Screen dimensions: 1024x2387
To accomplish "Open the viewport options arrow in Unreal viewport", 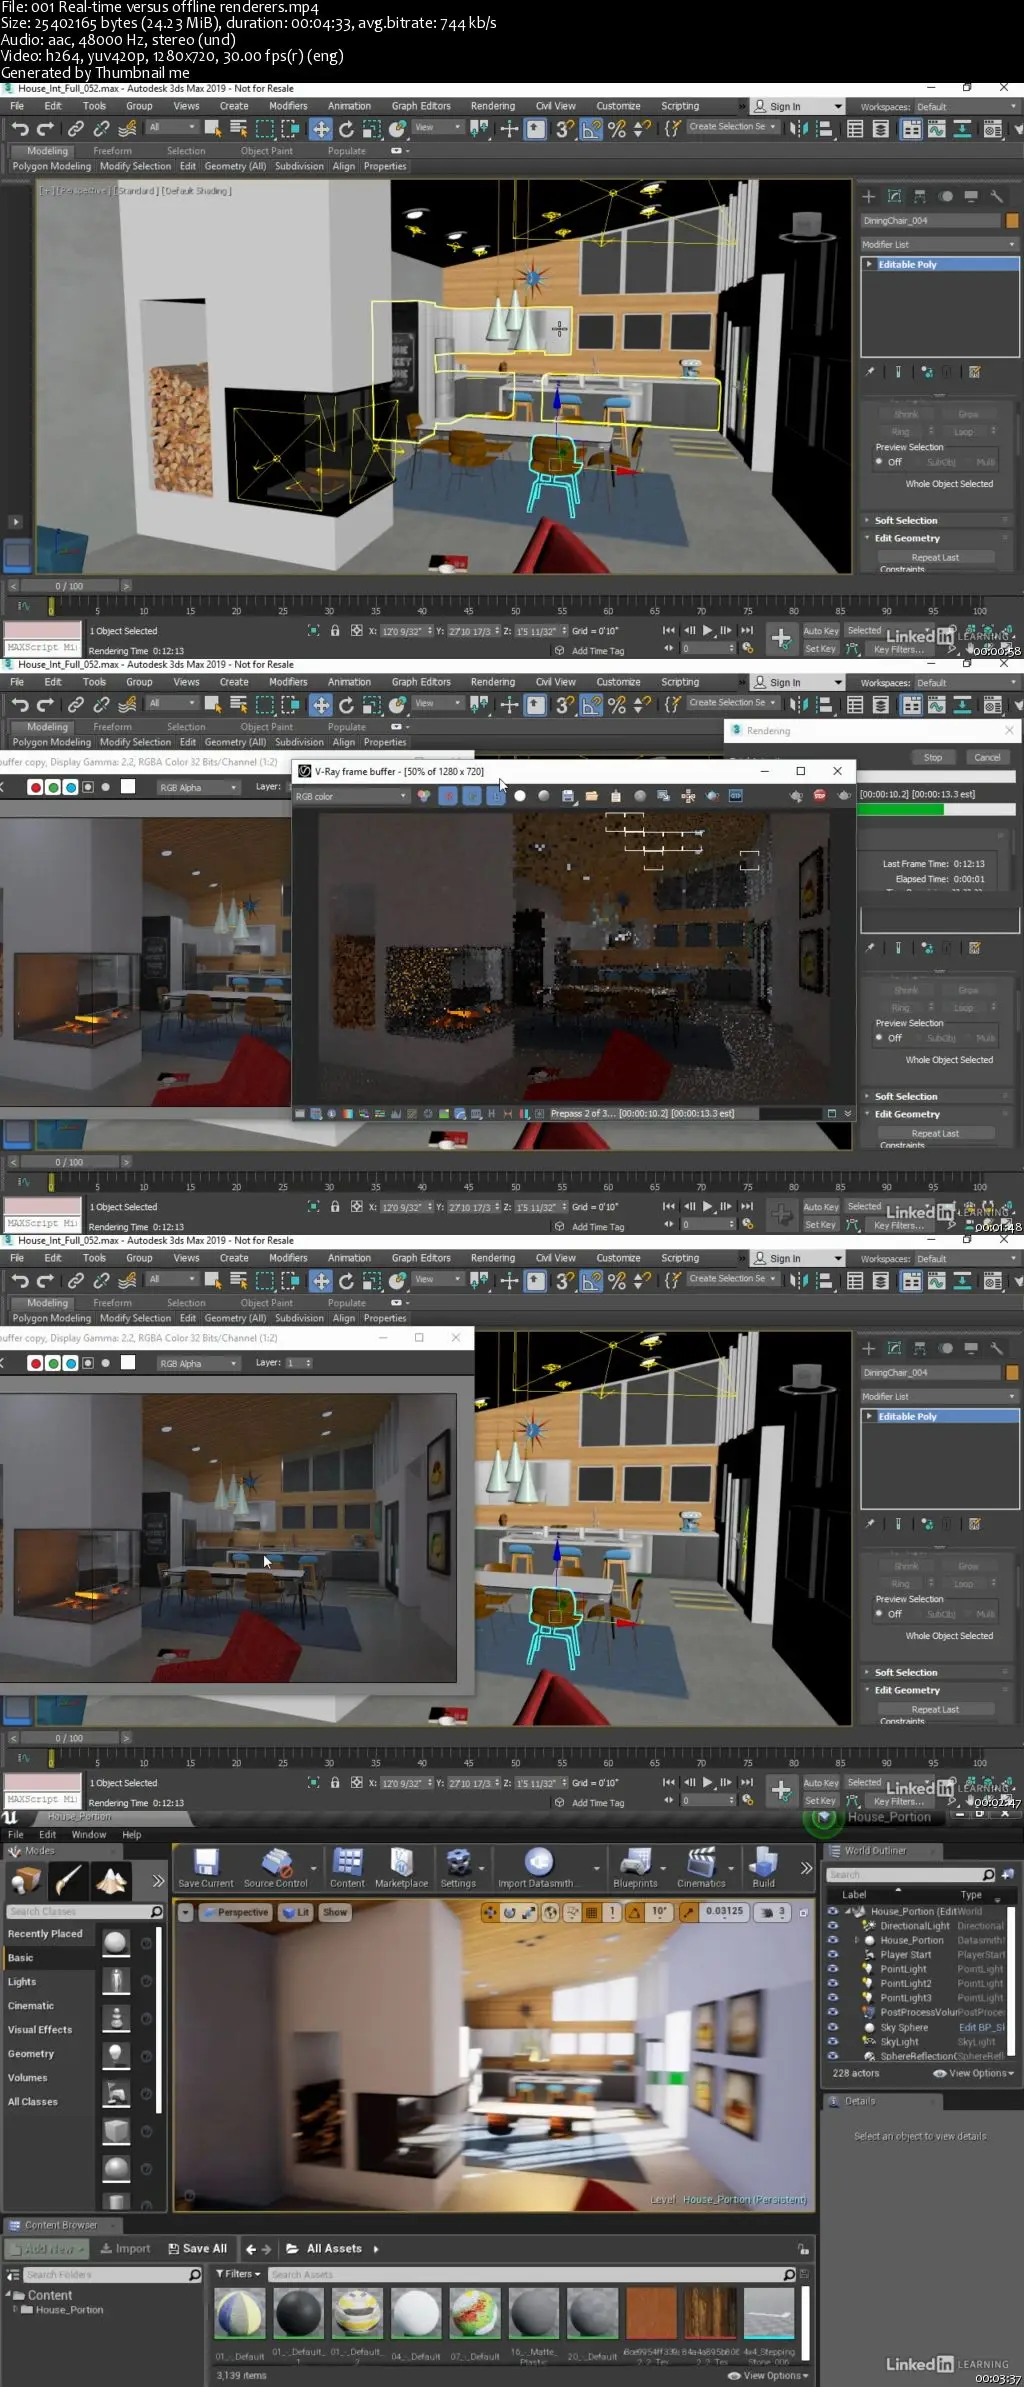I will coord(186,1912).
